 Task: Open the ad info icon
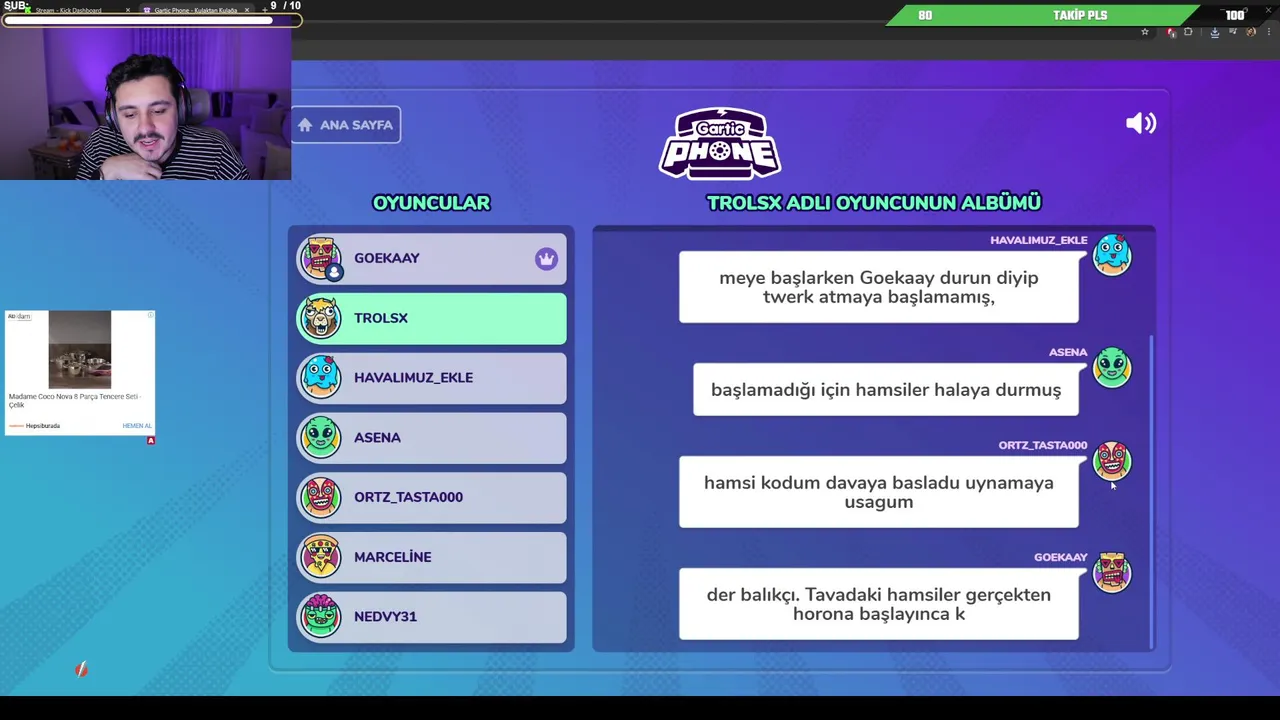coord(151,315)
